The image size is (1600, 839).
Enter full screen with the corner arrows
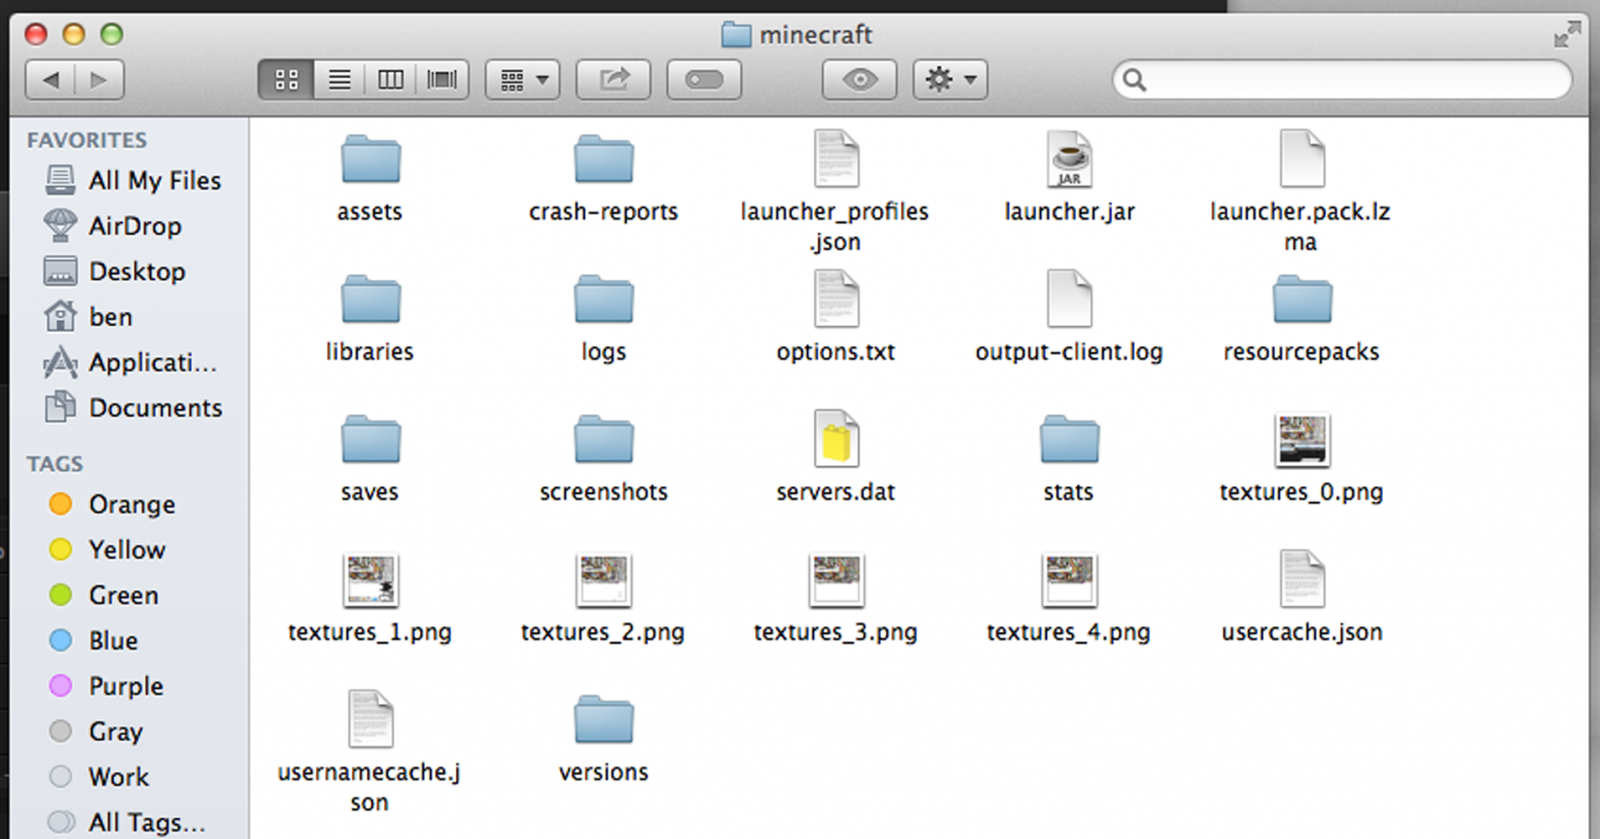(x=1567, y=35)
